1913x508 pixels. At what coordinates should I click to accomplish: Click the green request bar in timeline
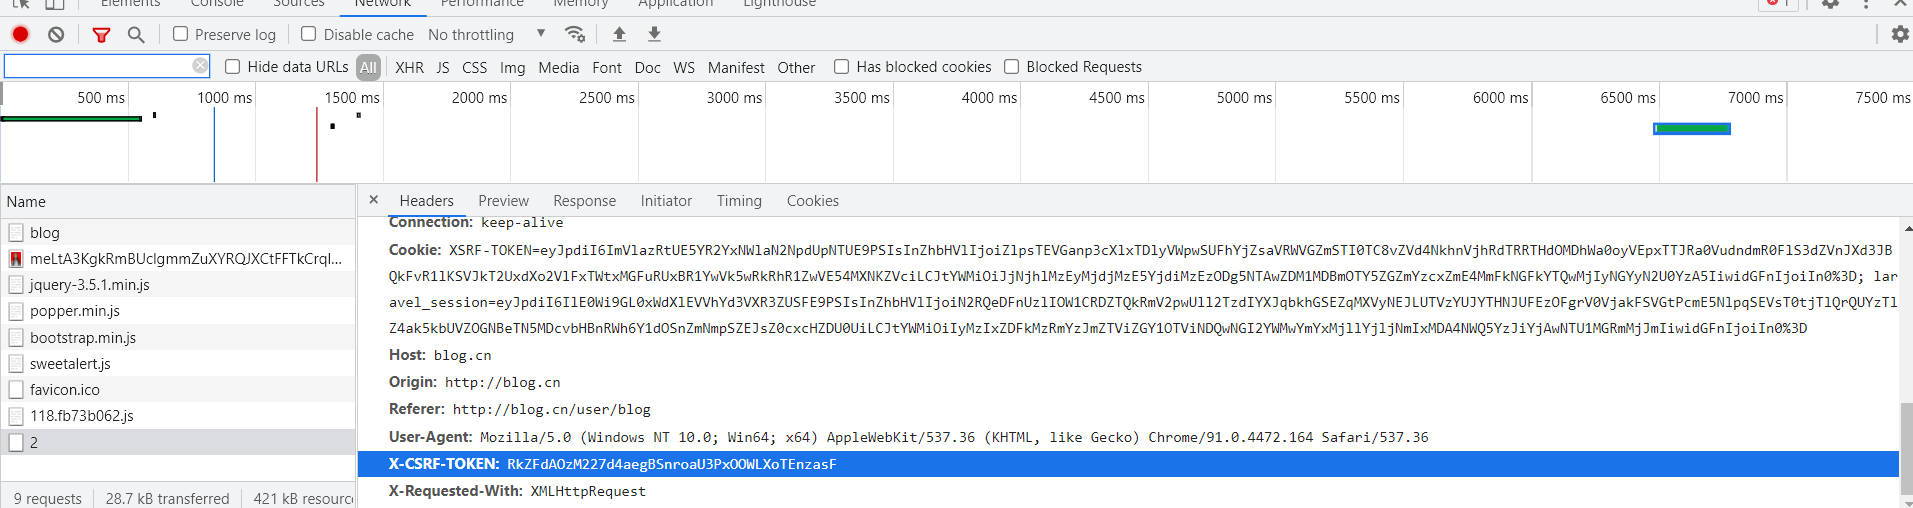[x=1692, y=128]
